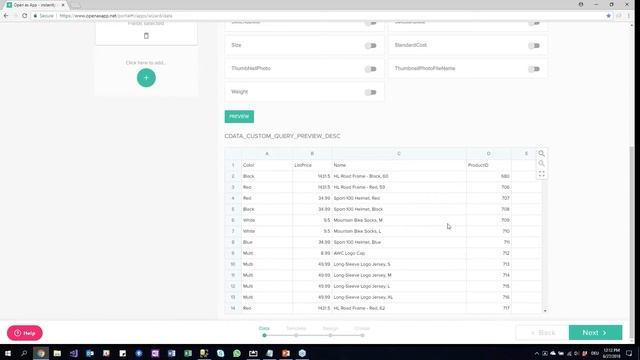This screenshot has width=640, height=360.
Task: Open Outlook from the taskbar
Action: pos(90,353)
